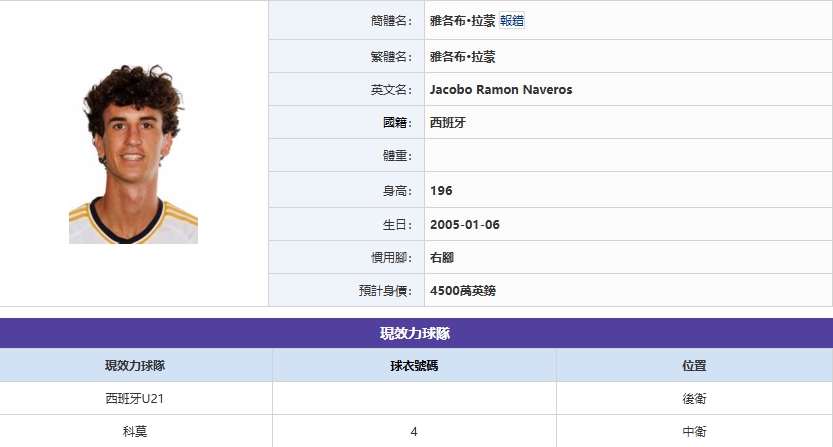Click the 球衣號碼 column header
Screen dimensions: 833x447
point(414,366)
